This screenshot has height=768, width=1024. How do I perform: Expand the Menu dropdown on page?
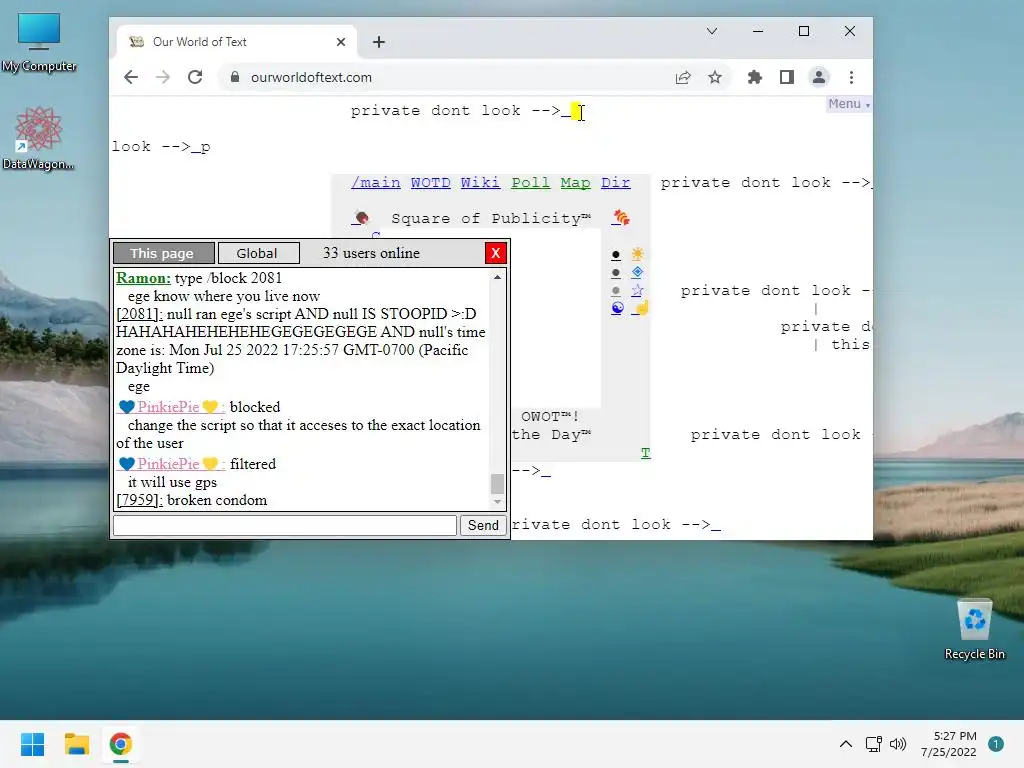pyautogui.click(x=848, y=104)
